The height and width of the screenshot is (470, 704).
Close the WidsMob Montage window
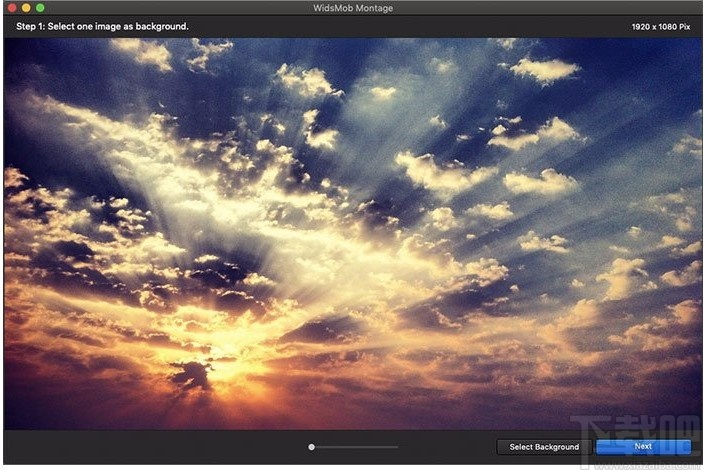click(13, 8)
